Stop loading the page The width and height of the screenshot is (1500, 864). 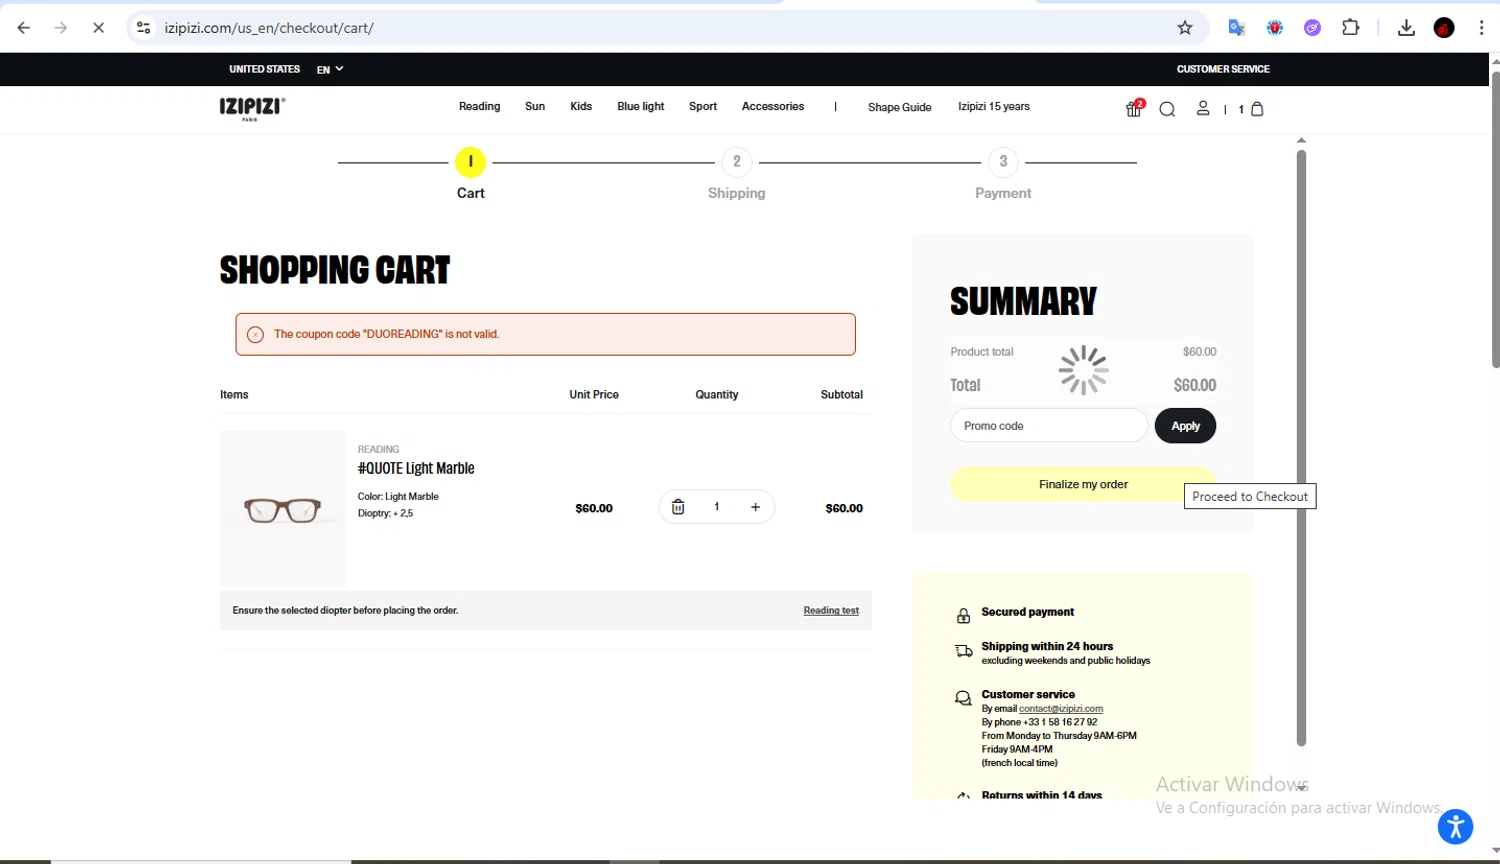(98, 28)
